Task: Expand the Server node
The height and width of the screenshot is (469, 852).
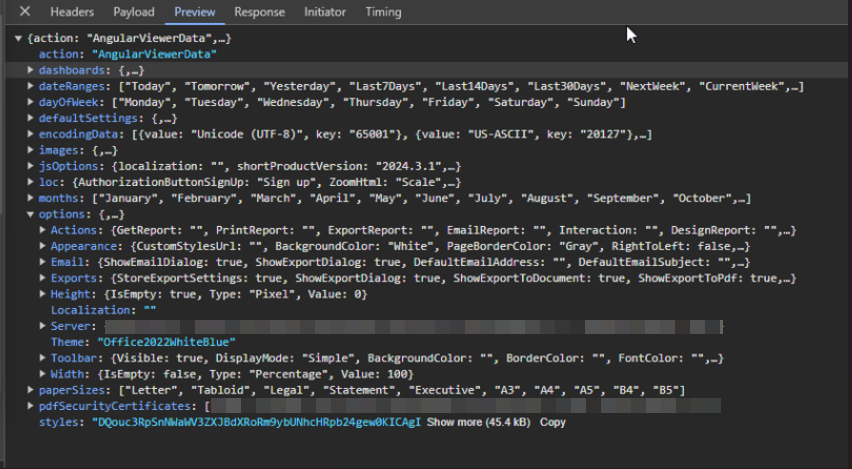Action: (42, 326)
